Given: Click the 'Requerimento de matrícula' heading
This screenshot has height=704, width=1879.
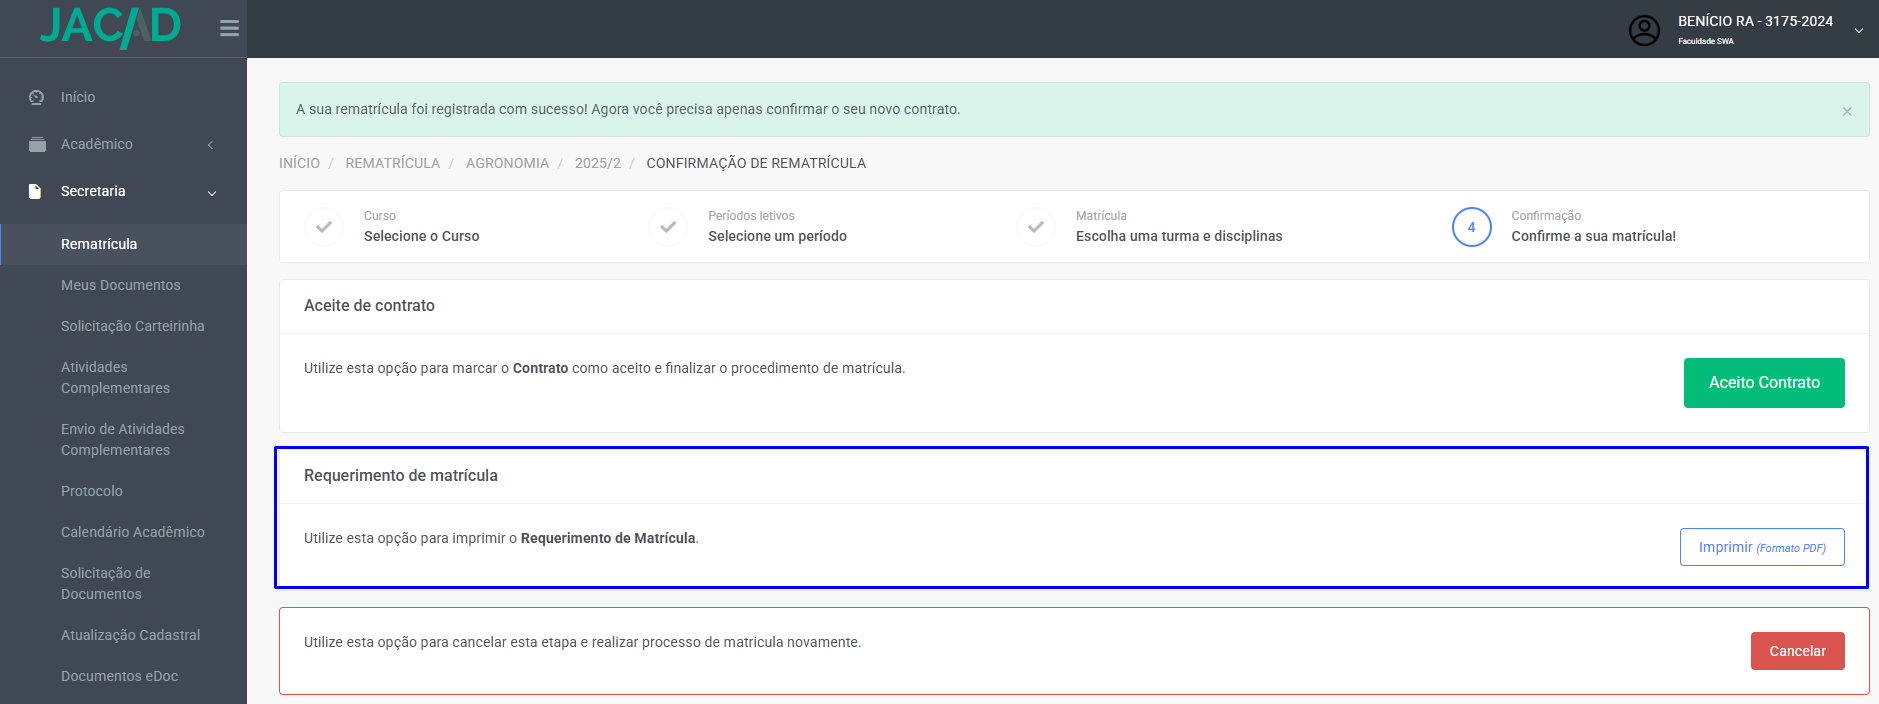Looking at the screenshot, I should 401,476.
